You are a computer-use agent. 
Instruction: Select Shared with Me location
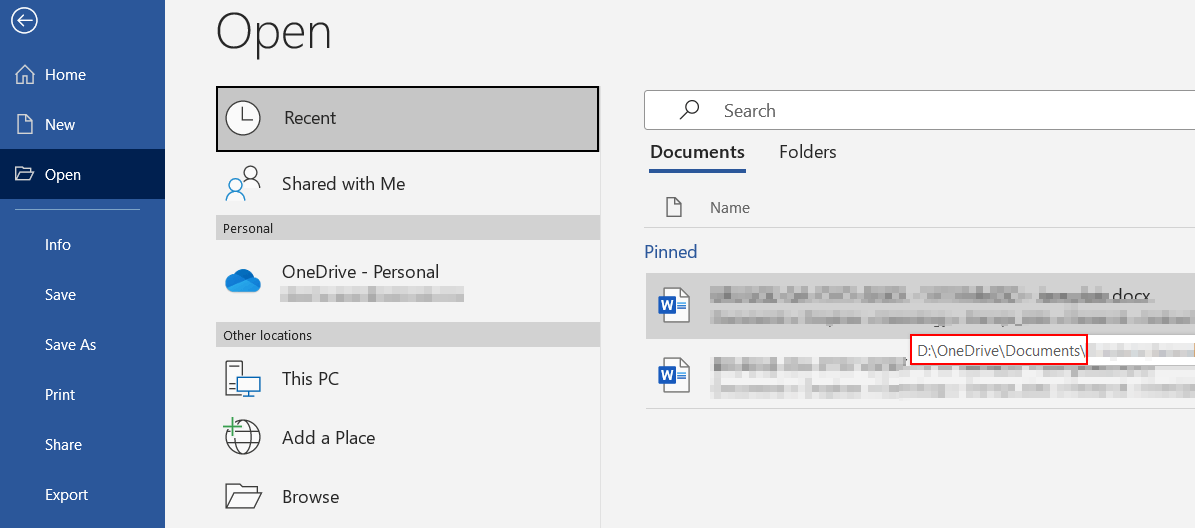[x=408, y=184]
